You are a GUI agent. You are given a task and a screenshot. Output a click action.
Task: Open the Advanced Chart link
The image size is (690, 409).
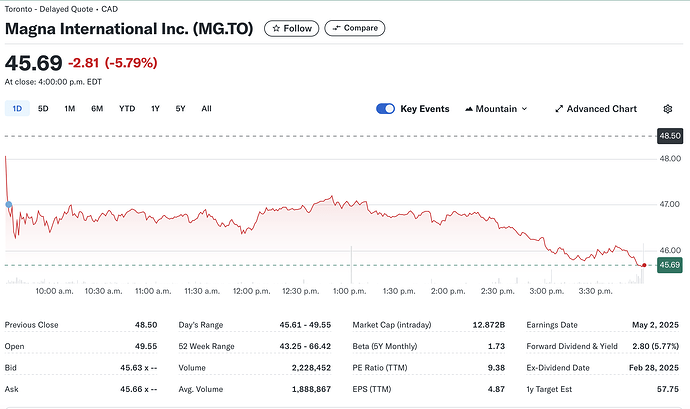pos(601,109)
